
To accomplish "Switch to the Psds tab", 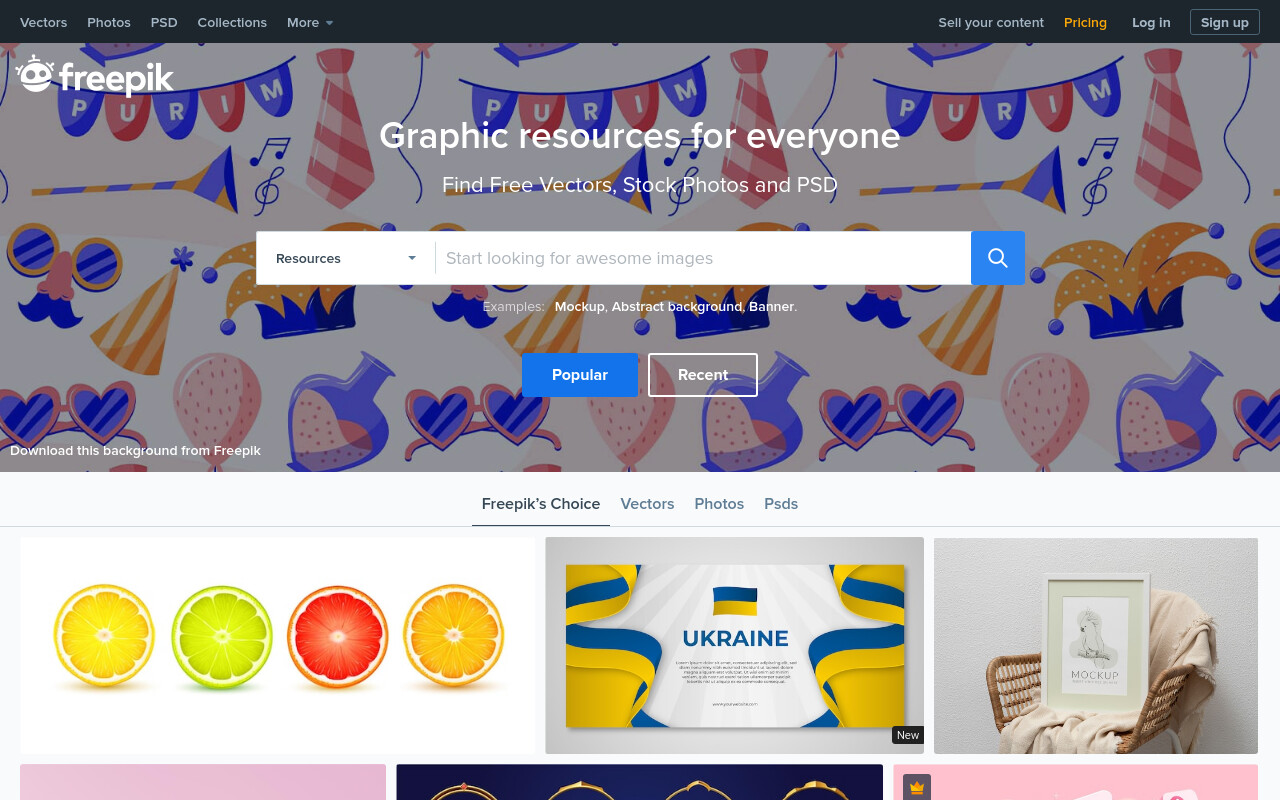I will tap(781, 504).
